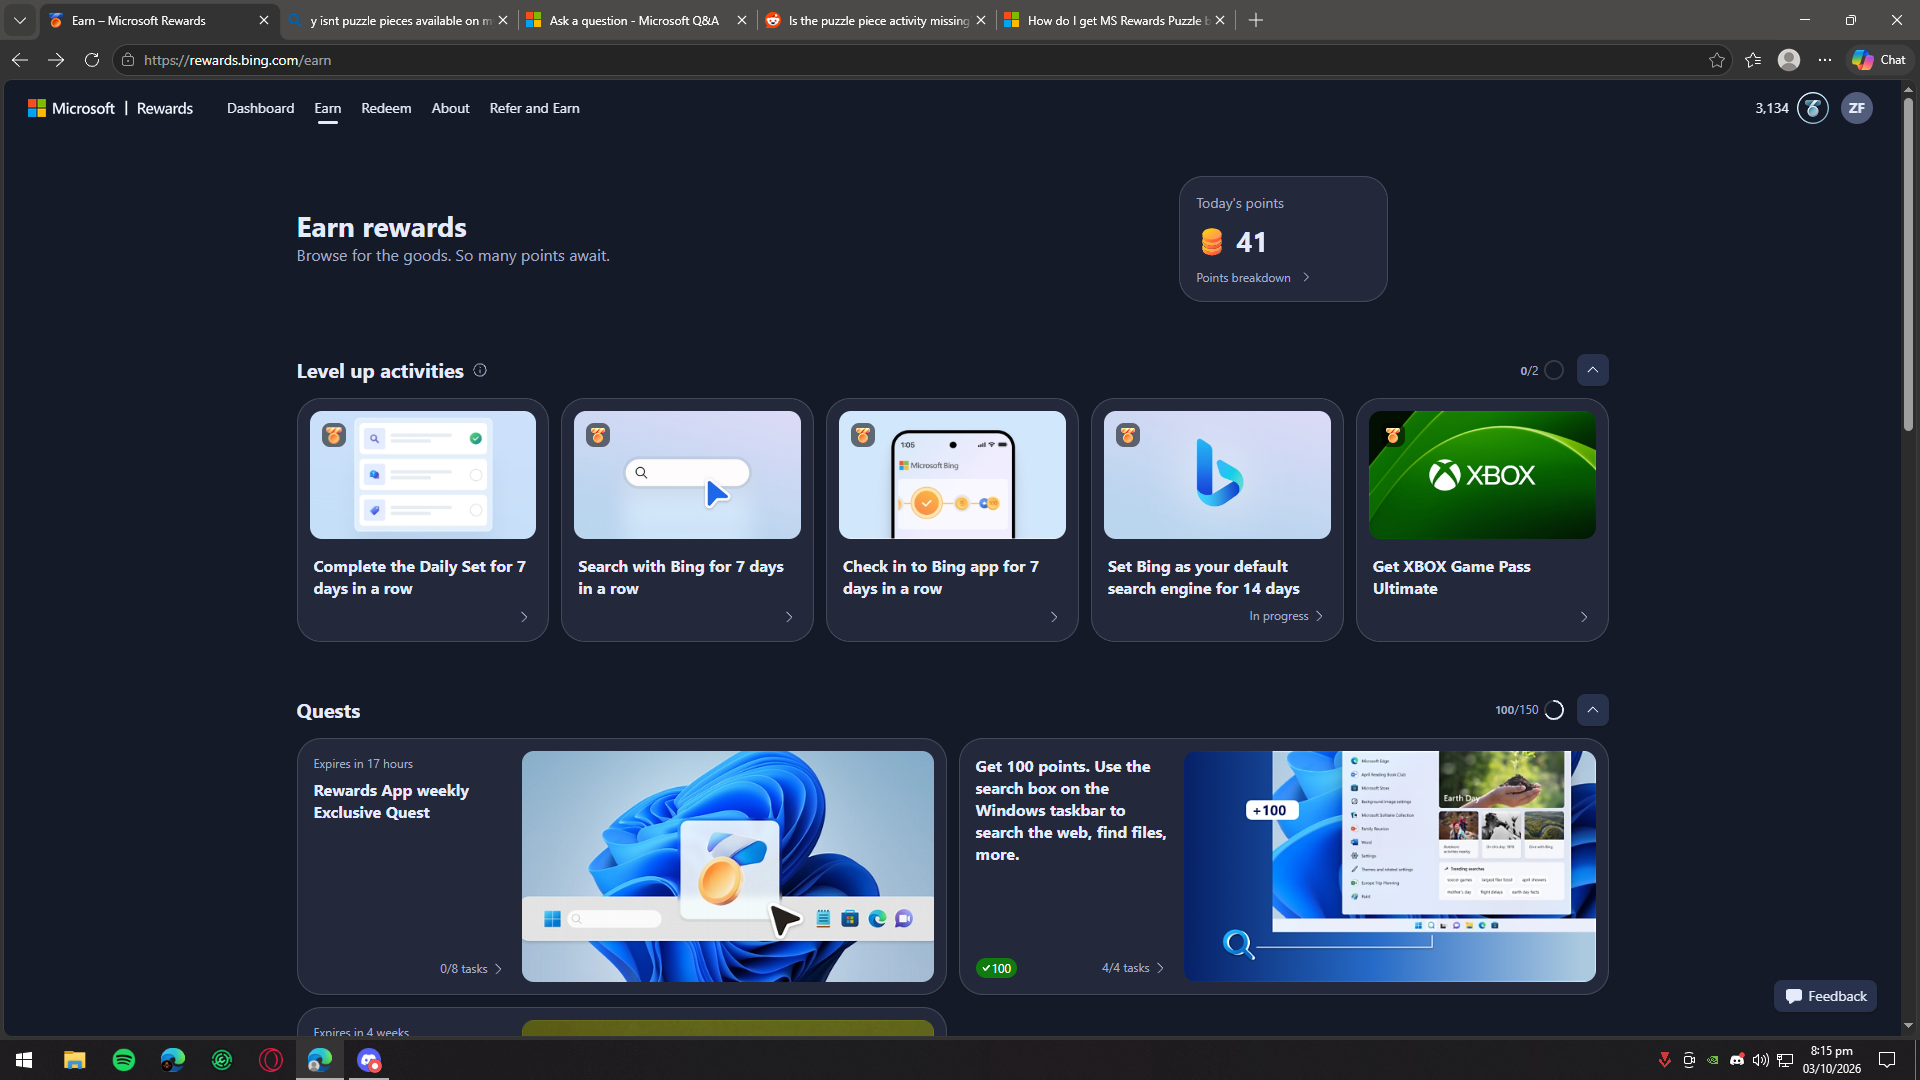Open the 4/4 tasks quest details

click(x=1133, y=968)
